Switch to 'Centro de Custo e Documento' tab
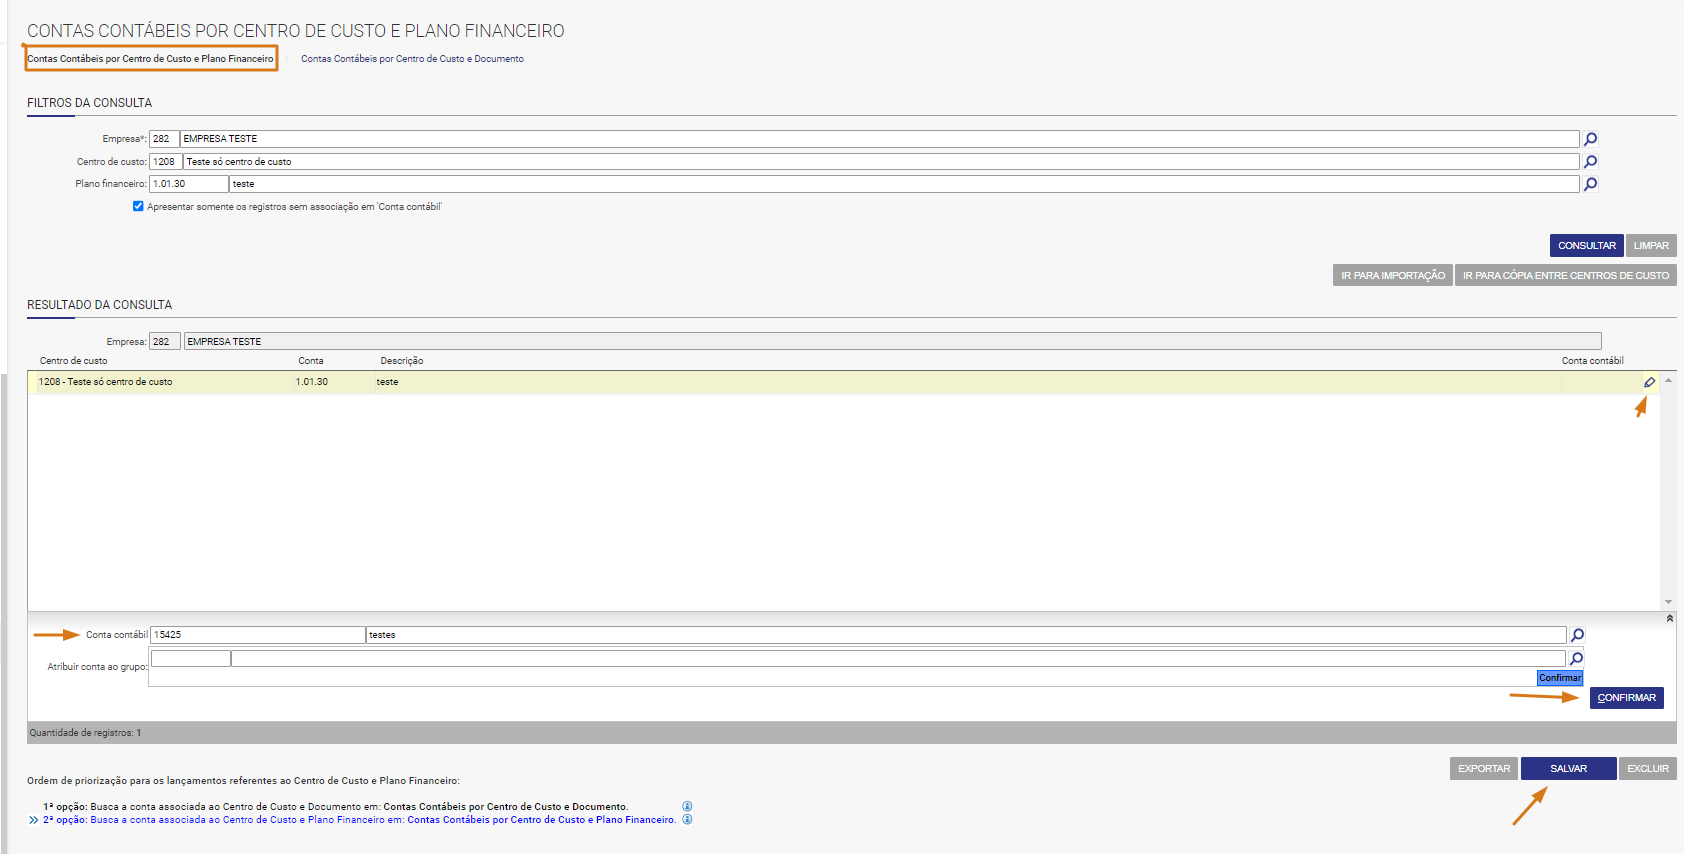1684x854 pixels. point(412,59)
